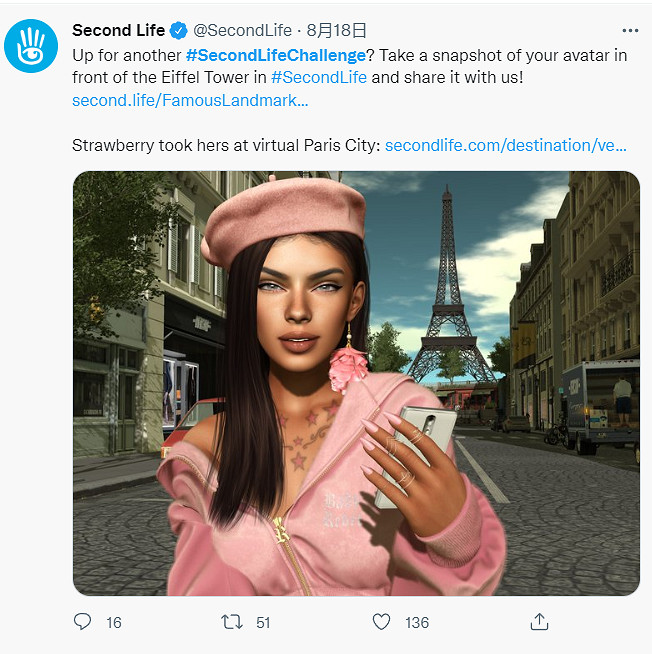
Task: Open the #SecondLifeChallenge hashtag
Action: pos(276,55)
